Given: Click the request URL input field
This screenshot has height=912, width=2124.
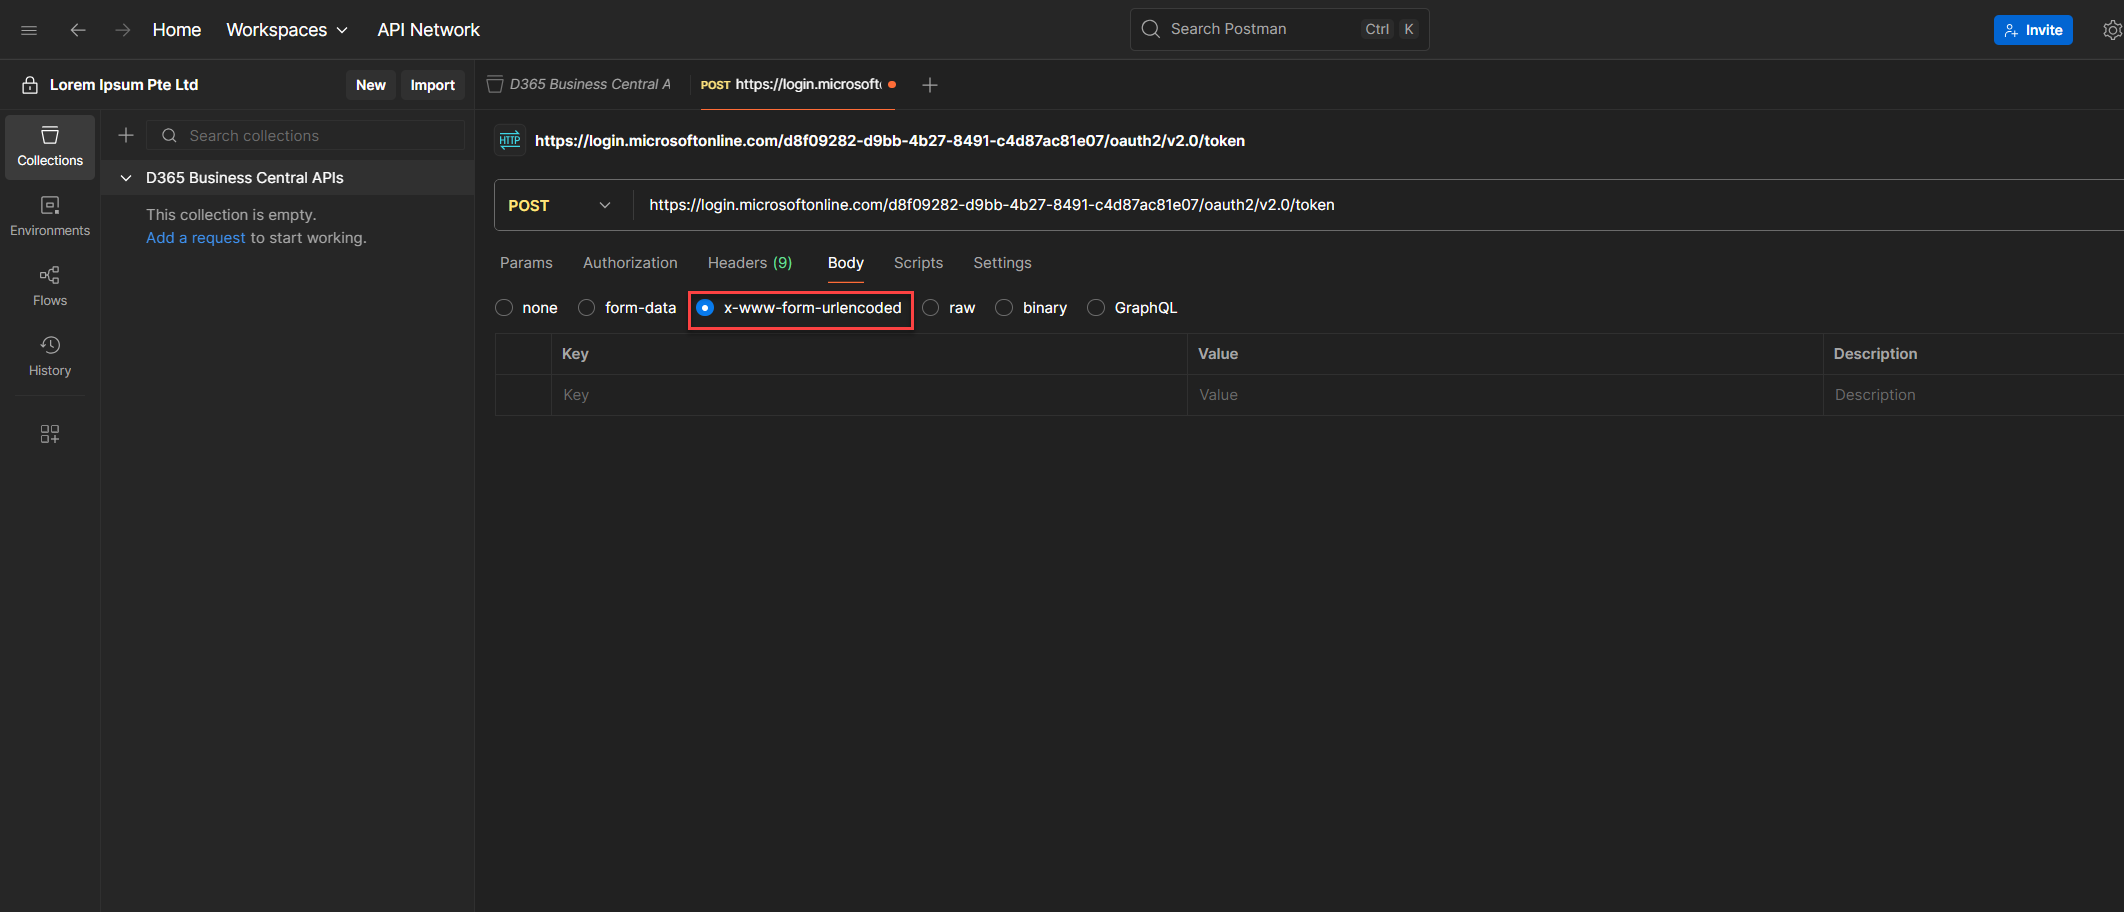Looking at the screenshot, I should 1380,205.
